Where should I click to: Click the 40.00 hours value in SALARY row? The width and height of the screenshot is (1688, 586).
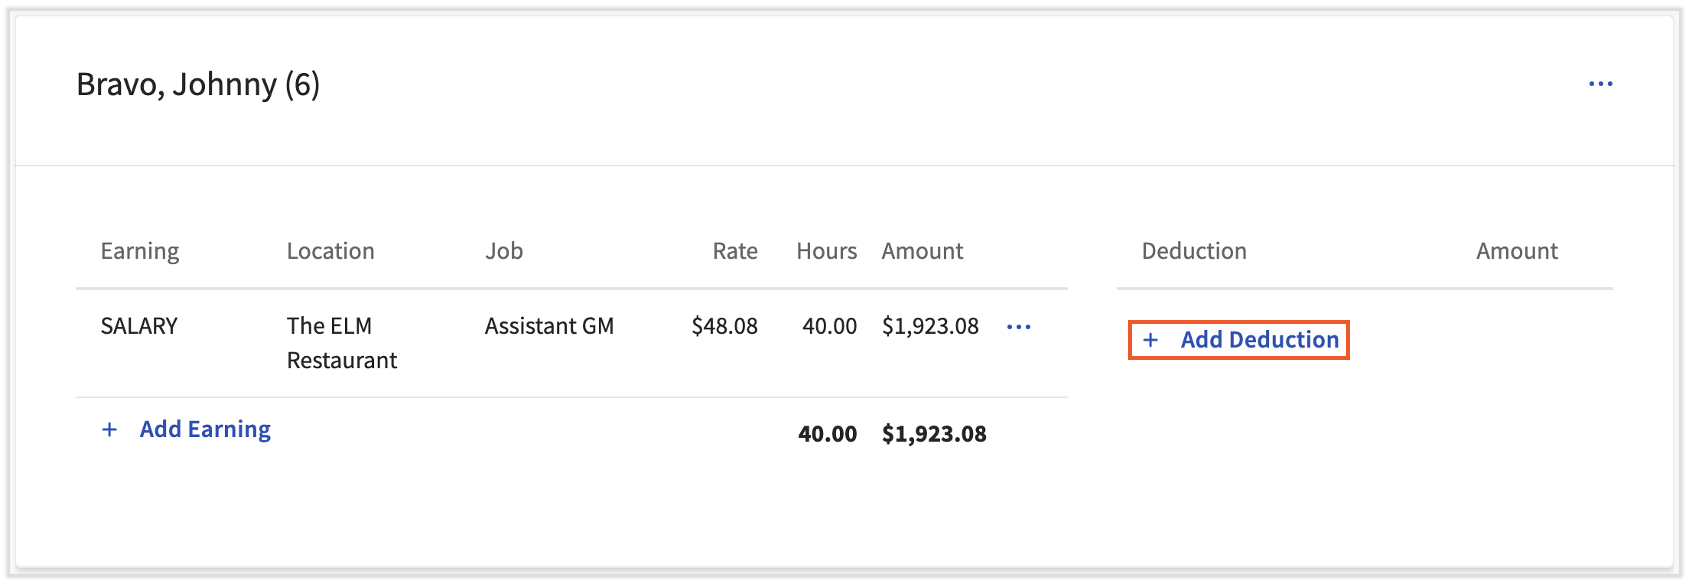pyautogui.click(x=829, y=327)
